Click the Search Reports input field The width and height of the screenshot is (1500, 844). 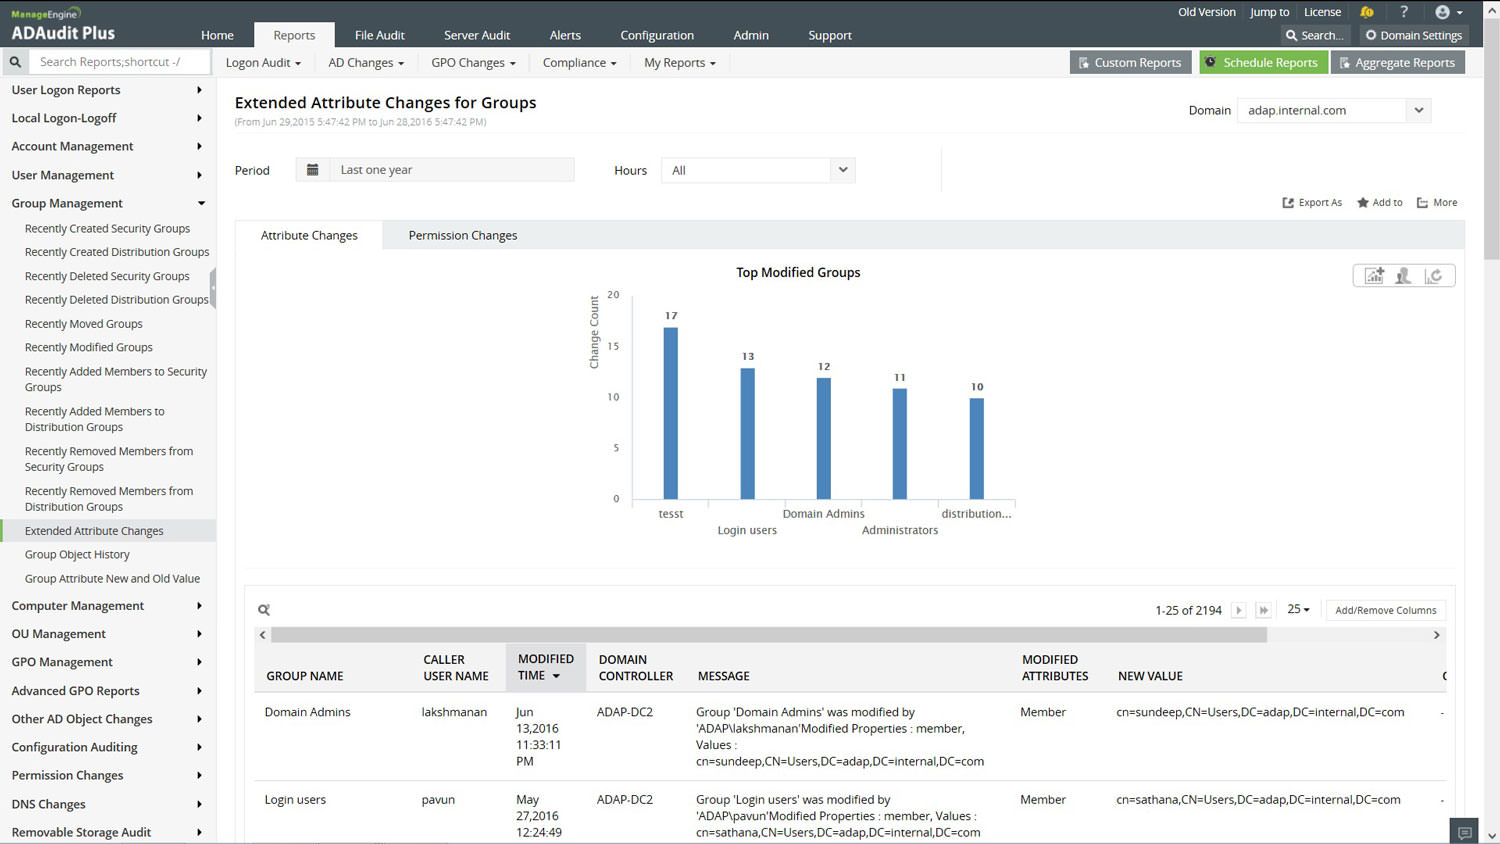click(x=120, y=62)
